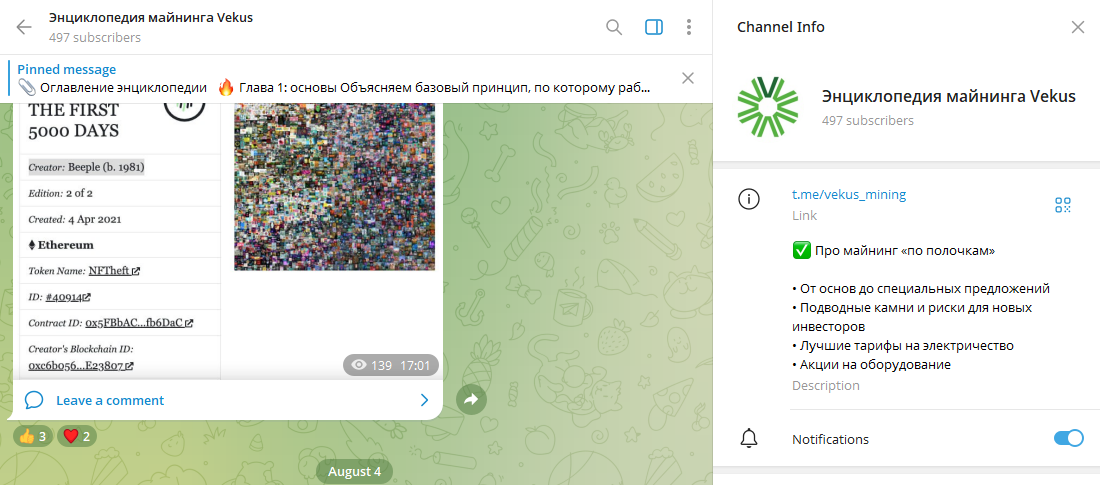This screenshot has width=1100, height=485.
Task: Click the 17:01 timestamp on the post
Action: point(415,365)
